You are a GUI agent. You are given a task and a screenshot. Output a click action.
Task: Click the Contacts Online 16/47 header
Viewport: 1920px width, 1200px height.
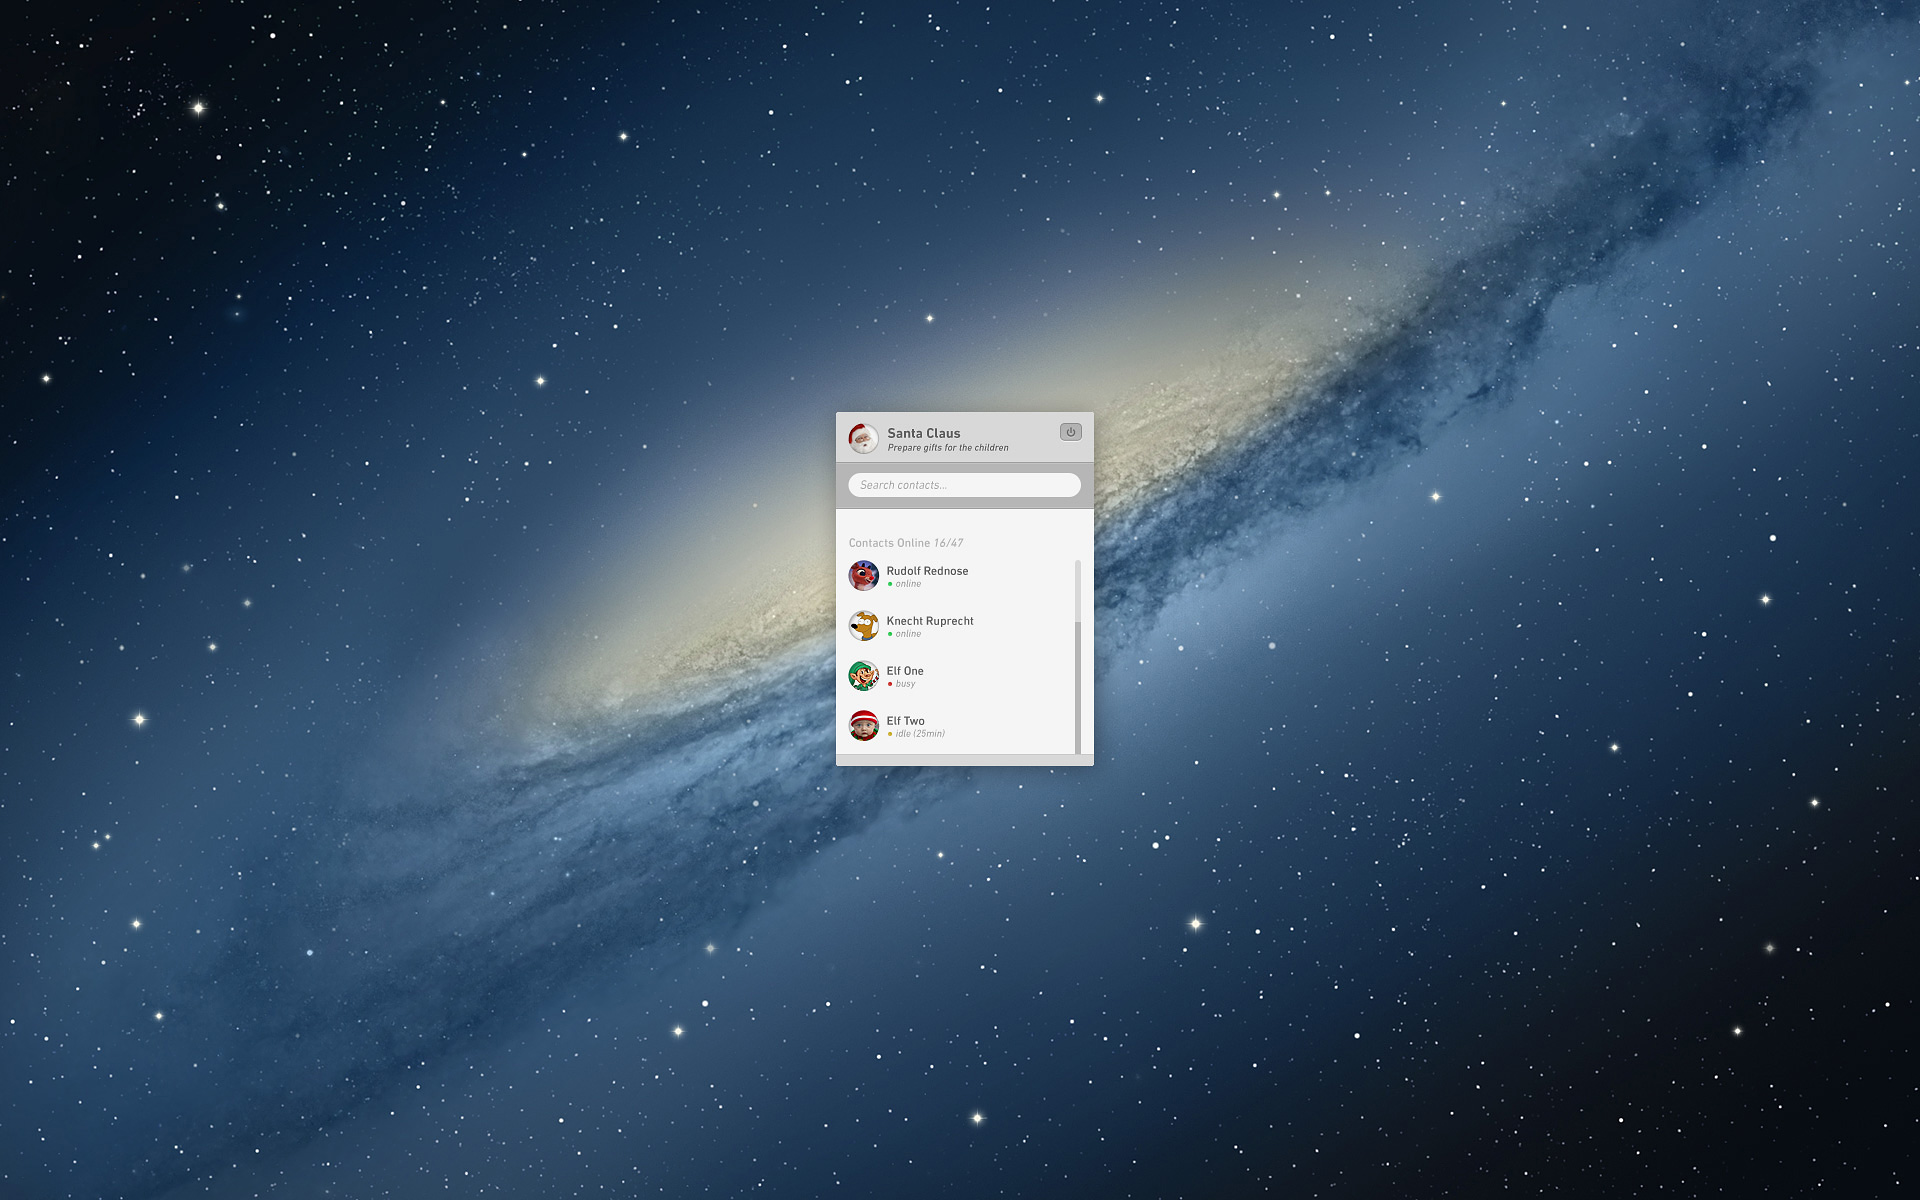[x=906, y=543]
